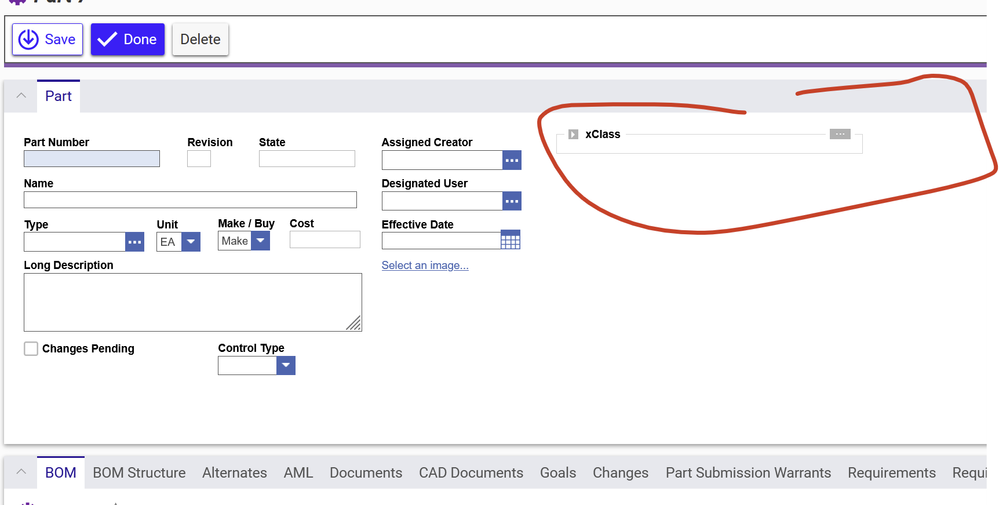Click the Designated User ellipsis picker icon
The height and width of the screenshot is (505, 999).
click(512, 201)
